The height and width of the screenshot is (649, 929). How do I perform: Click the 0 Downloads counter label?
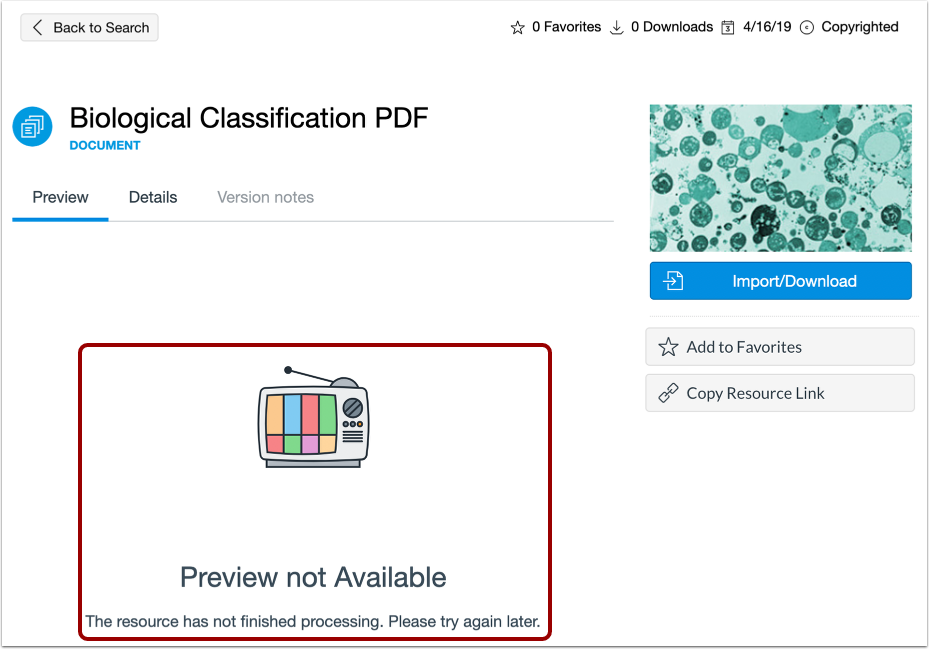[674, 27]
